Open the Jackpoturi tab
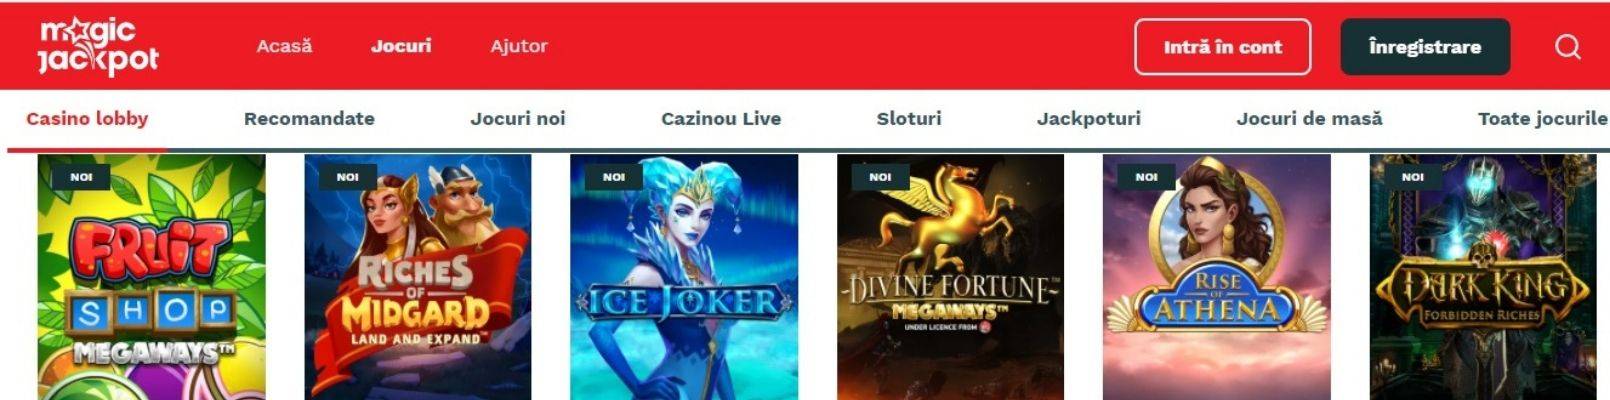This screenshot has height=400, width=1610. [x=1089, y=119]
